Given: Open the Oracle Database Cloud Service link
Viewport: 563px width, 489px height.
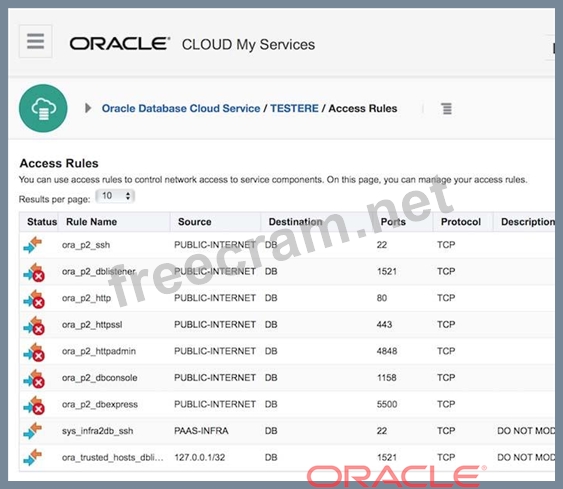Looking at the screenshot, I should point(181,108).
